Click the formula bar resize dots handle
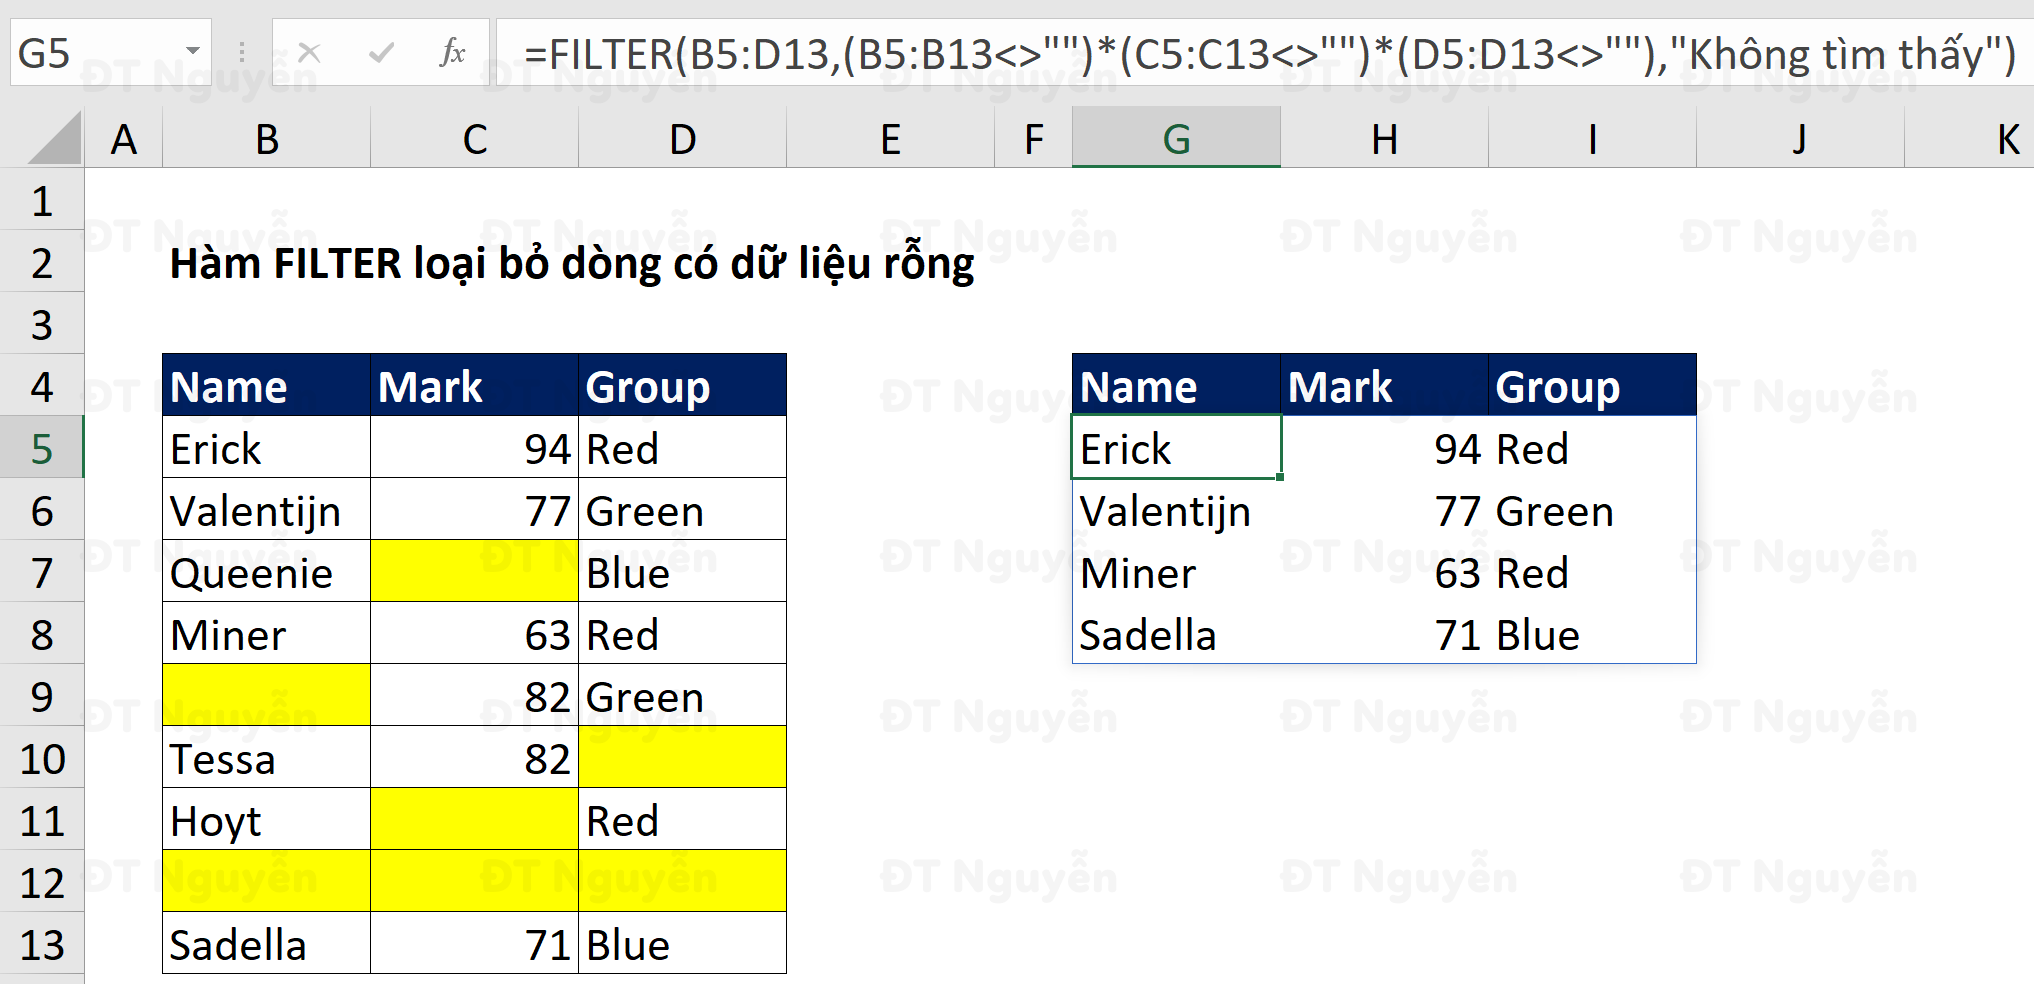The width and height of the screenshot is (2034, 984). tap(241, 52)
